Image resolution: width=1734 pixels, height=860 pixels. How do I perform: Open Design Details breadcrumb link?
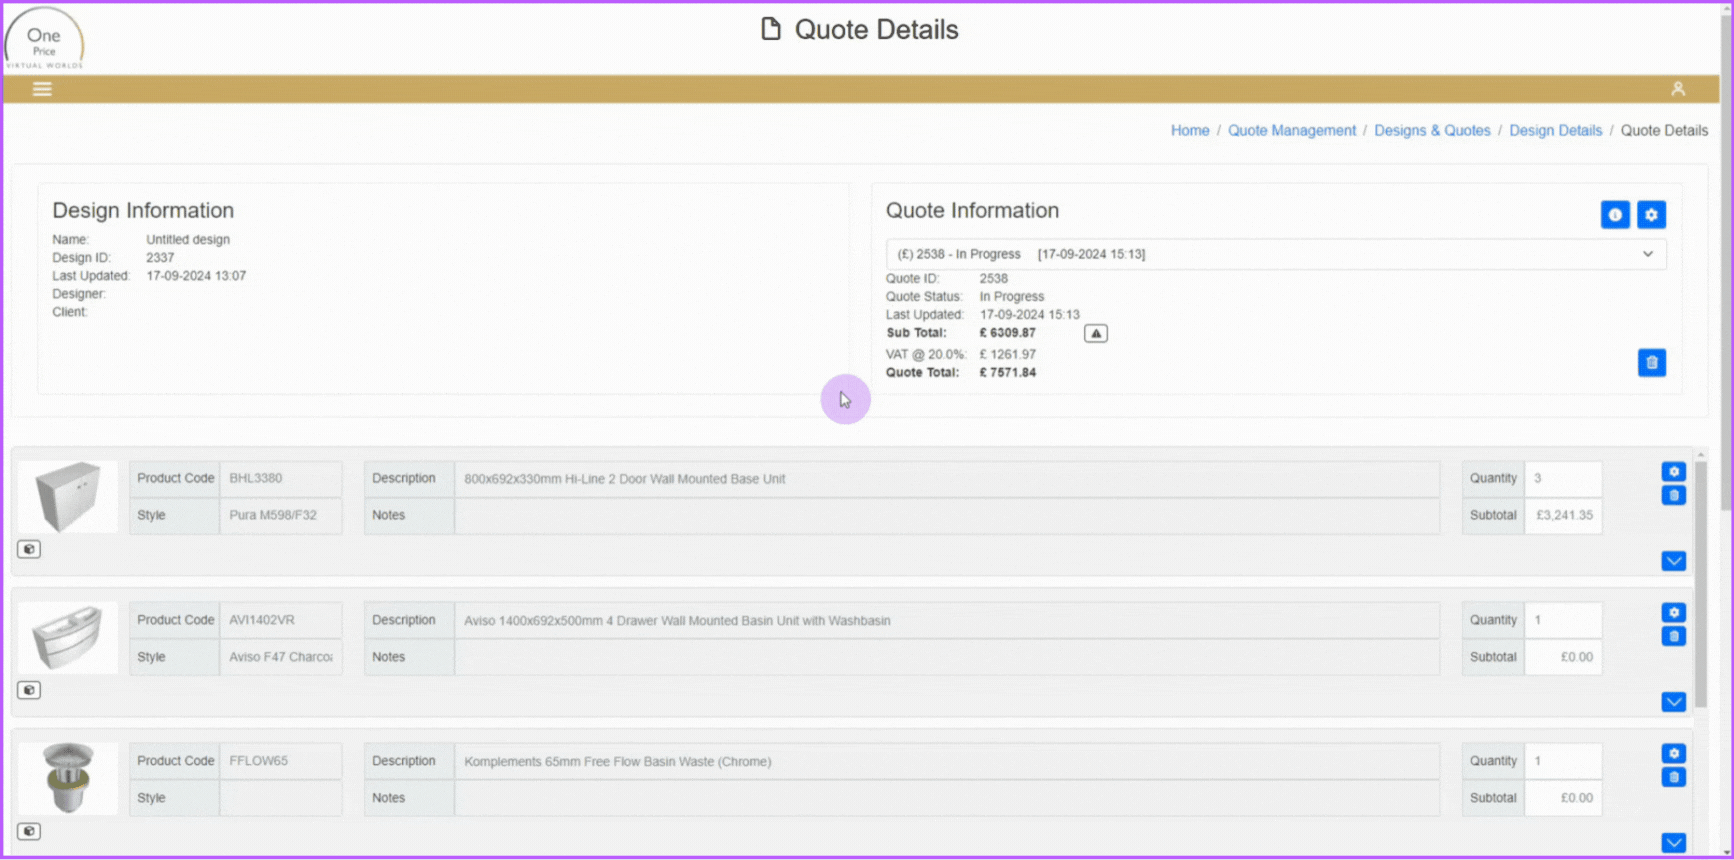pos(1555,131)
